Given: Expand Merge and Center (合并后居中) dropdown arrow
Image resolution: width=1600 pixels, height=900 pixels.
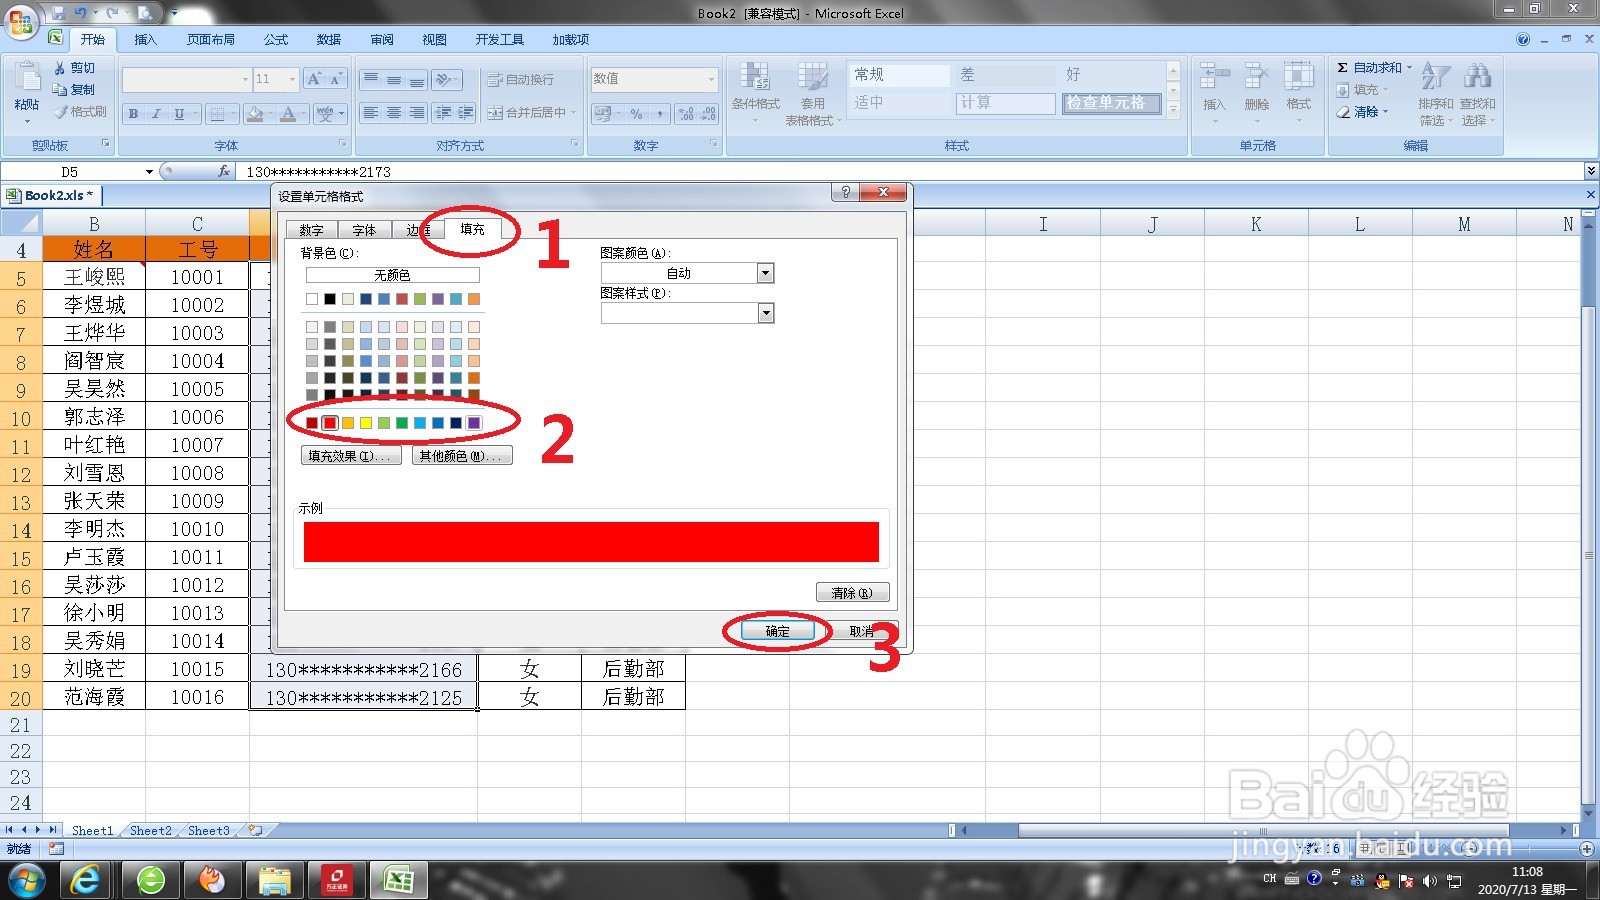Looking at the screenshot, I should coord(574,113).
